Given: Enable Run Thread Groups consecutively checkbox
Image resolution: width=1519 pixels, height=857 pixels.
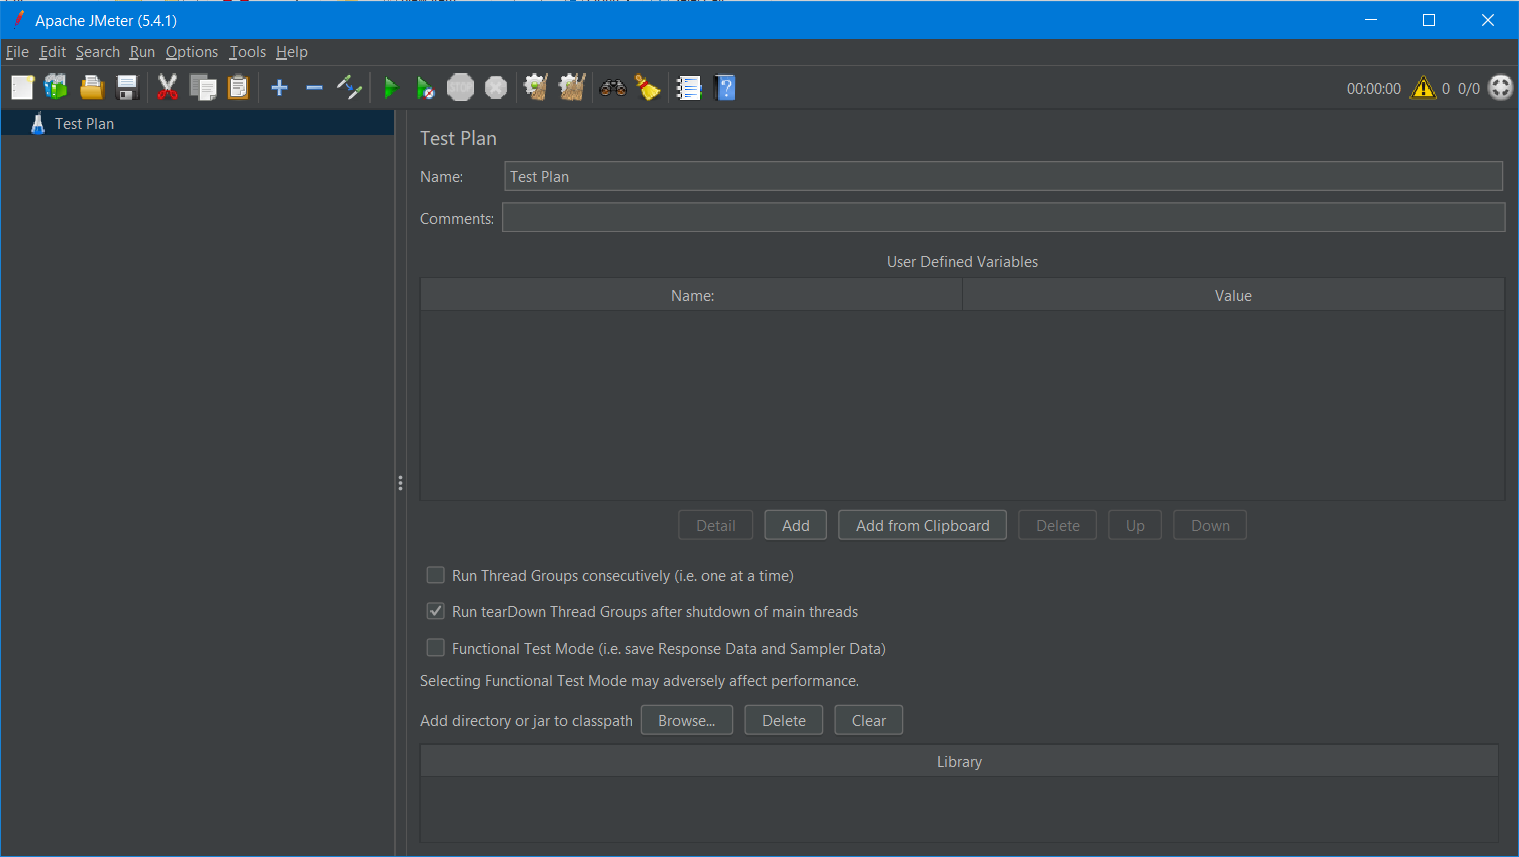Looking at the screenshot, I should (x=435, y=575).
